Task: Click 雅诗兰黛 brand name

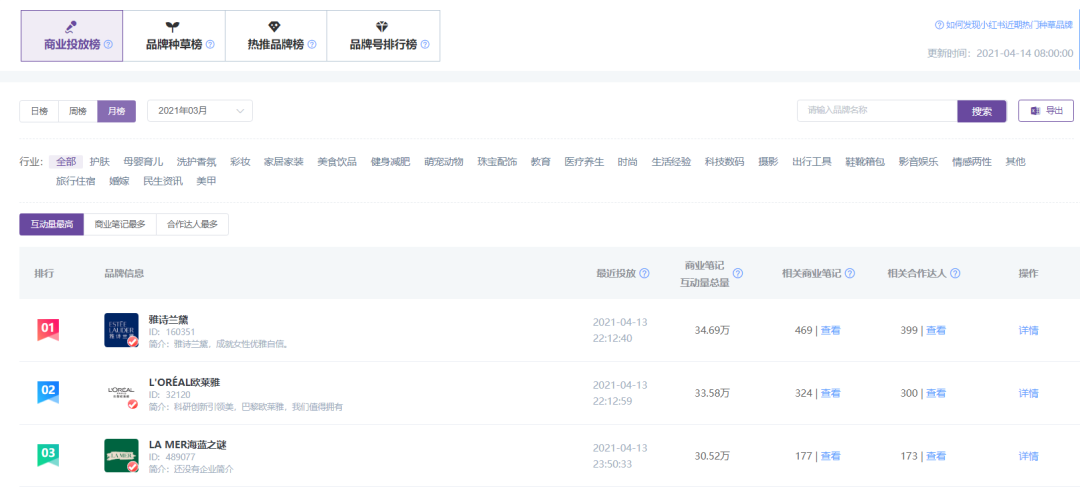Action: click(168, 319)
